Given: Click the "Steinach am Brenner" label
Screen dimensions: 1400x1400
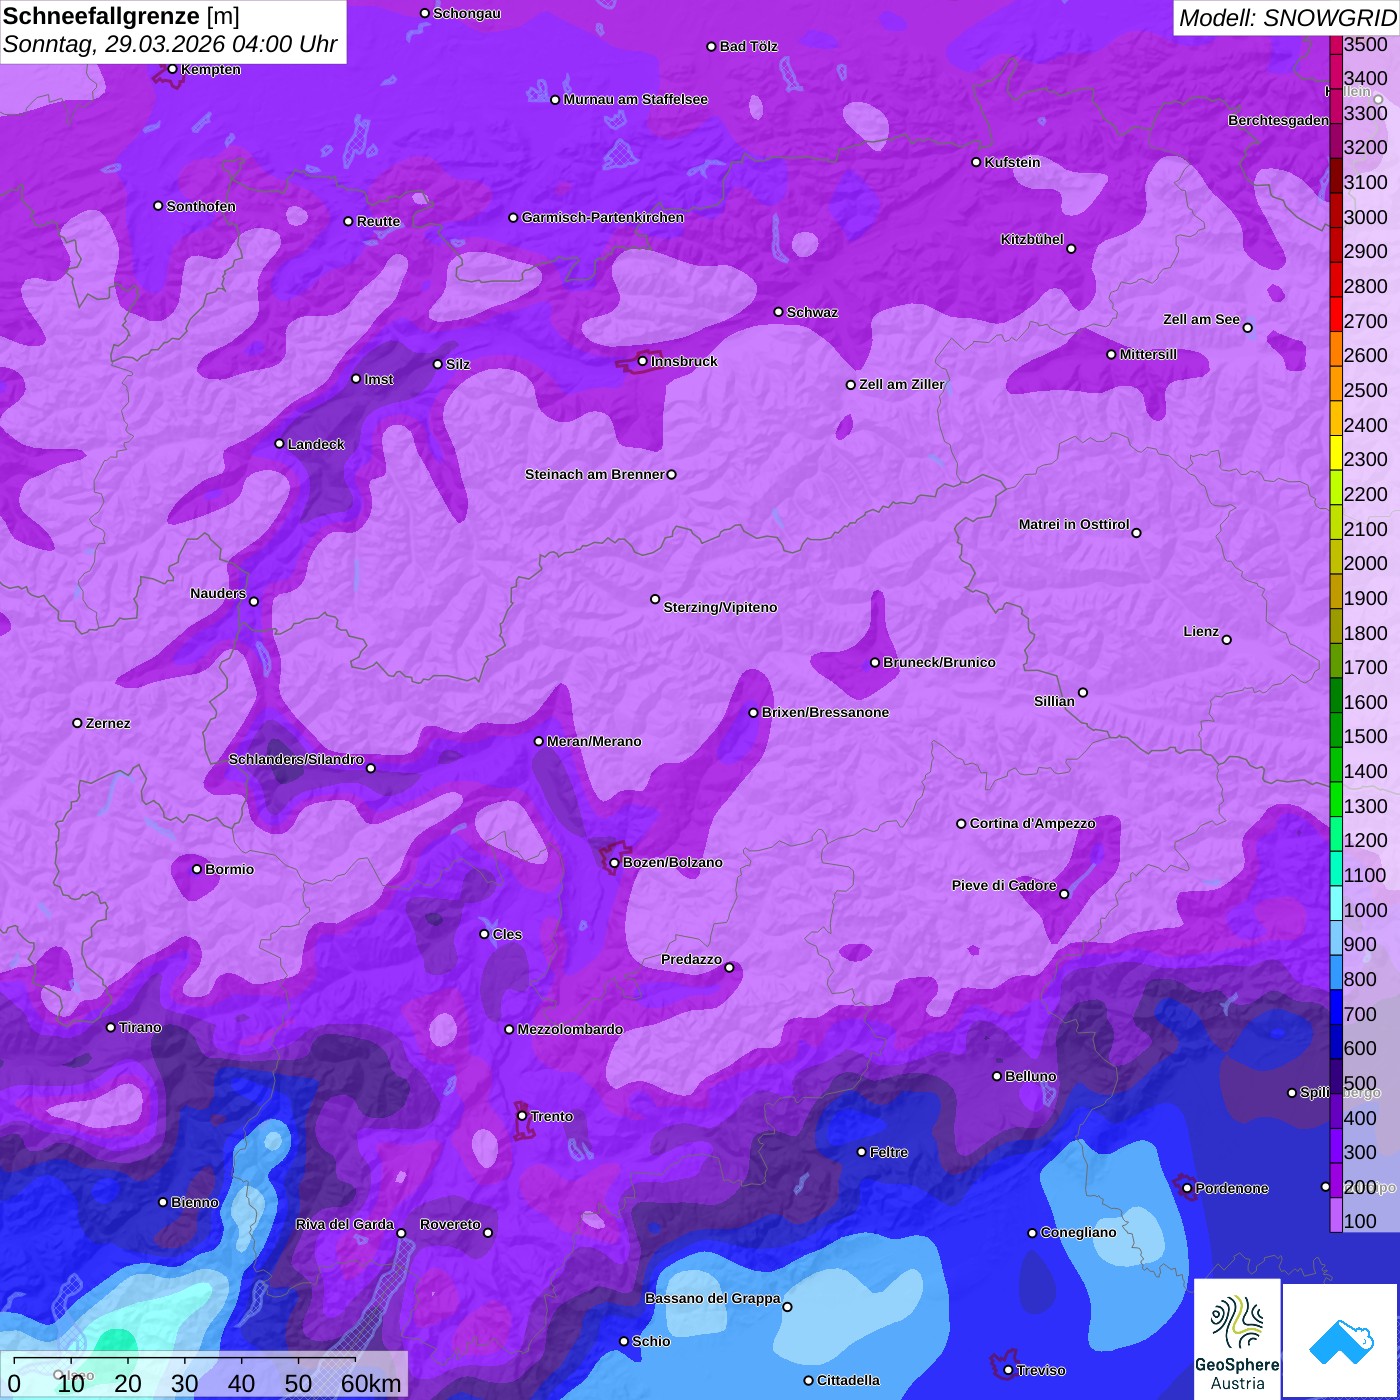Looking at the screenshot, I should point(595,474).
